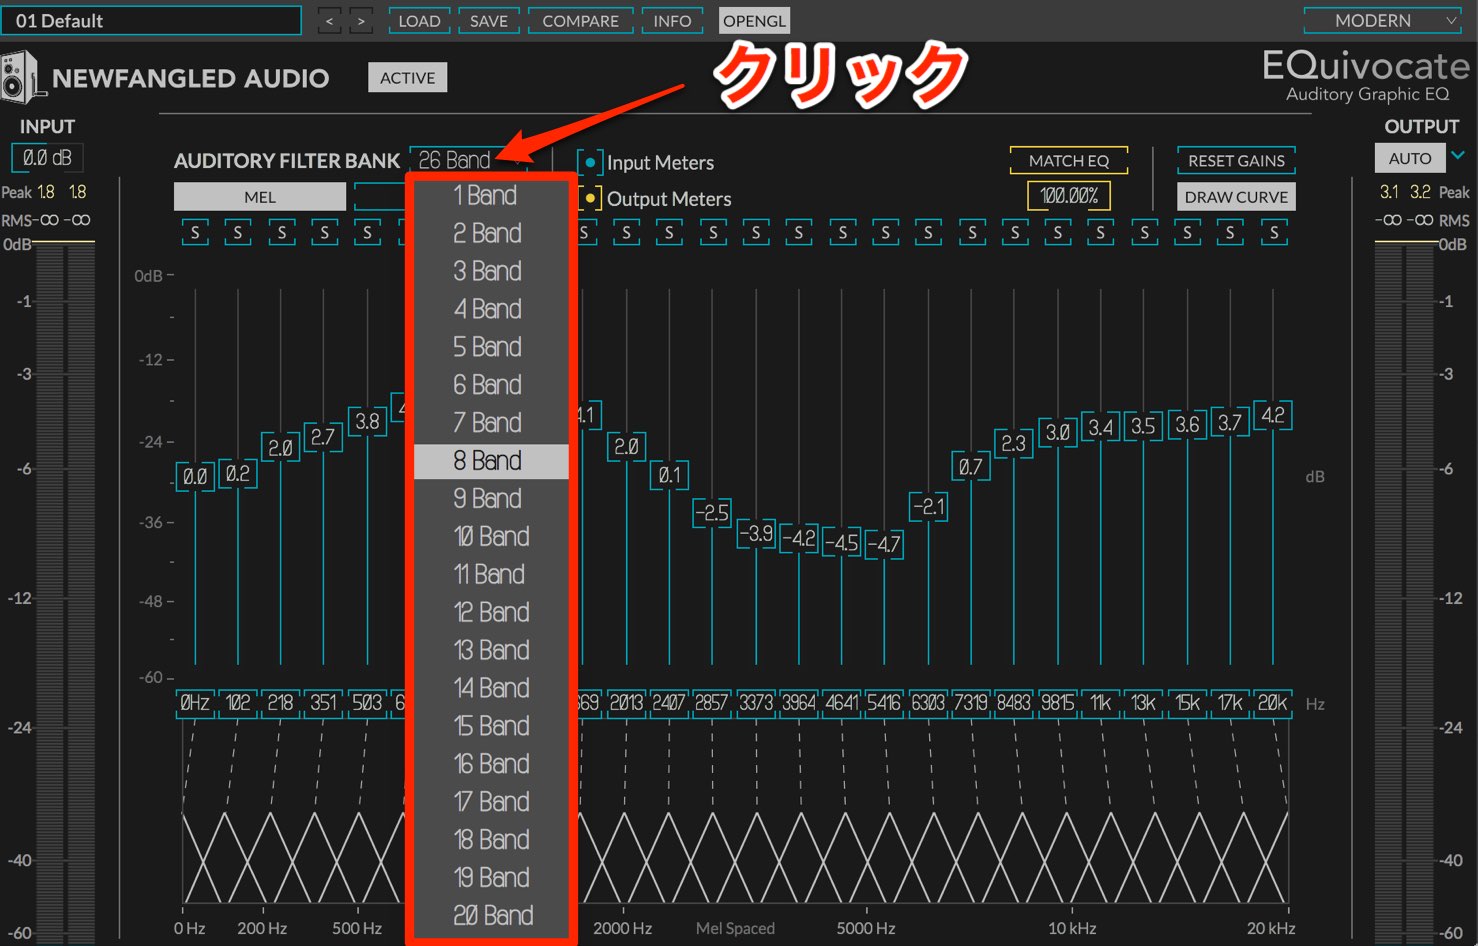The height and width of the screenshot is (946, 1478).
Task: Click the input gain 0.0 dB field
Action: [47, 158]
